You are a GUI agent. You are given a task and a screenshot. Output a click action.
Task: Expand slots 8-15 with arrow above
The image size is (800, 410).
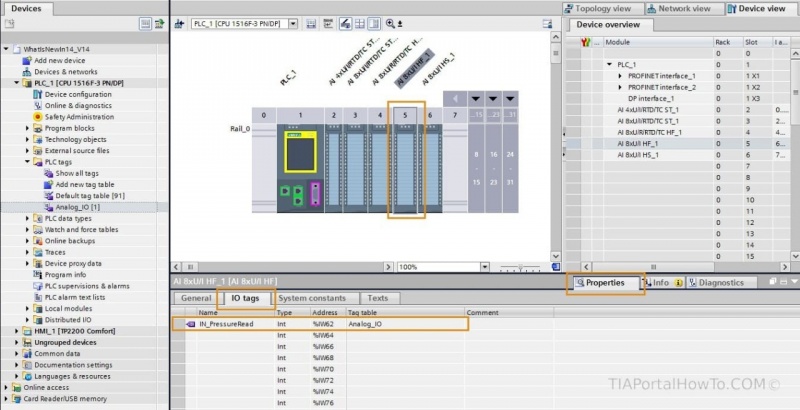[476, 98]
